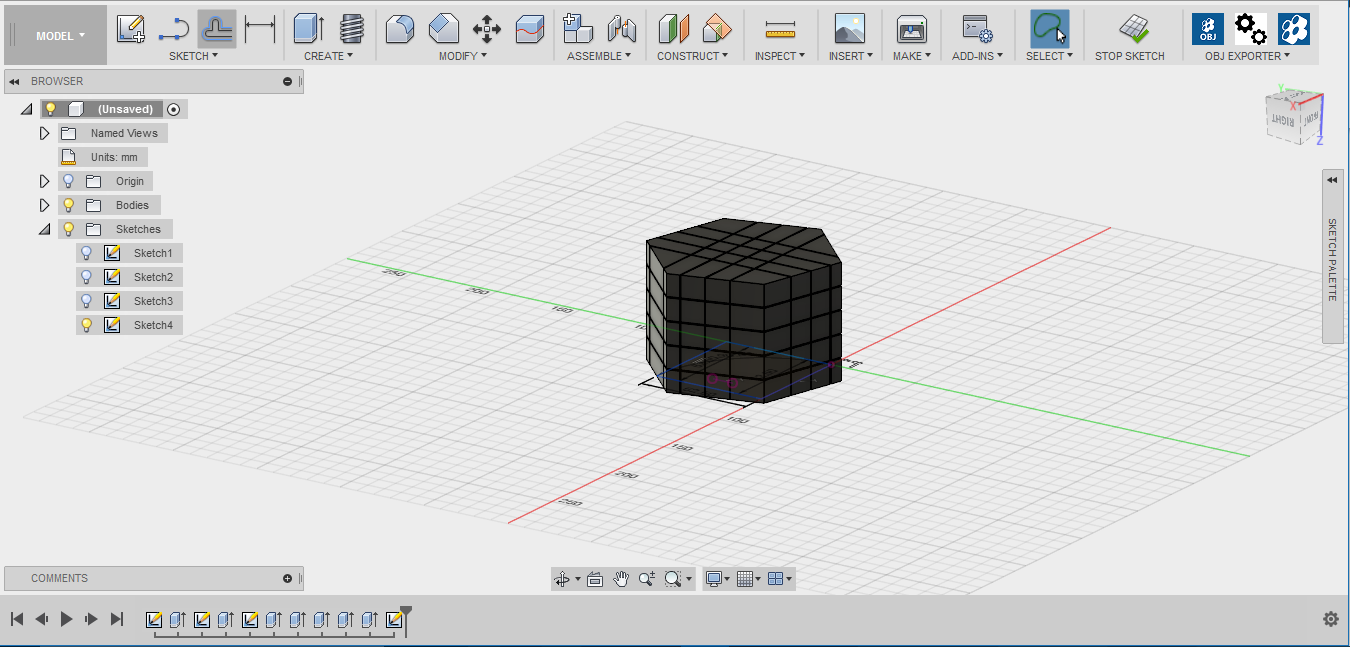Collapse the BROWSER panel with its arrows

pos(15,81)
